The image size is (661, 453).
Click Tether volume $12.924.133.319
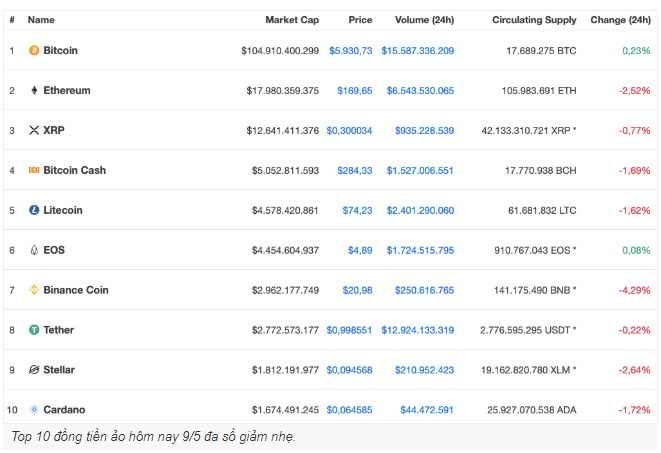pyautogui.click(x=418, y=330)
